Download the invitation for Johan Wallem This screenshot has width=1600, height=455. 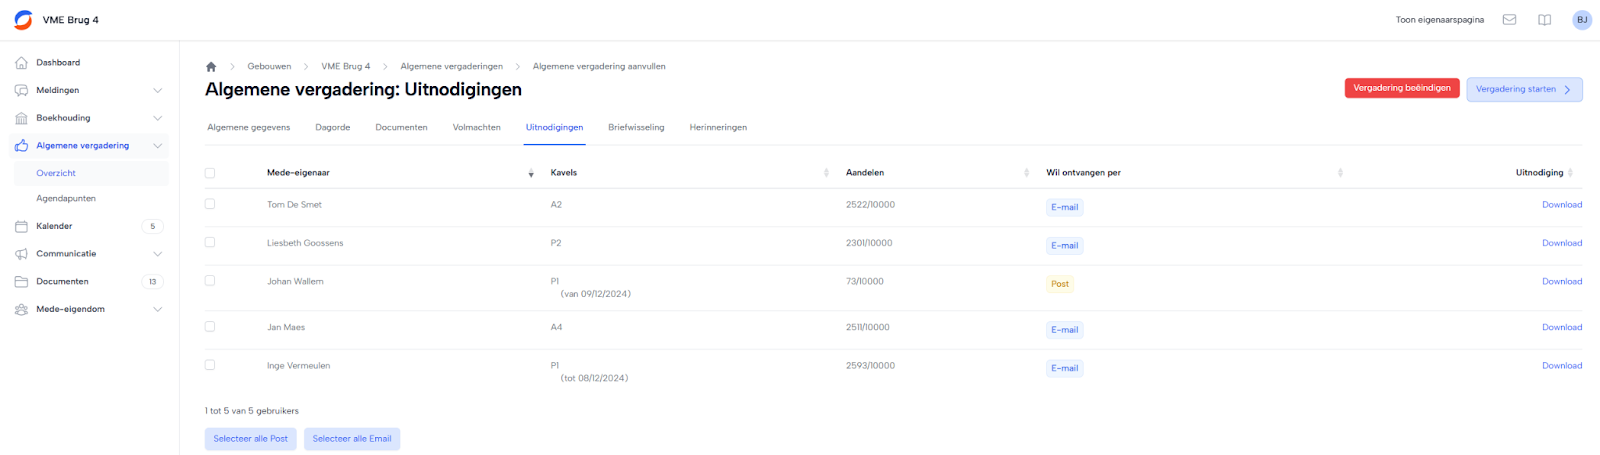[1561, 282]
